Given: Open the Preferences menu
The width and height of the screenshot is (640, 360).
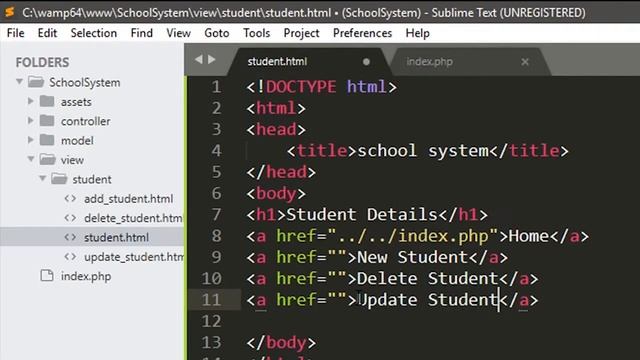Looking at the screenshot, I should coord(362,33).
